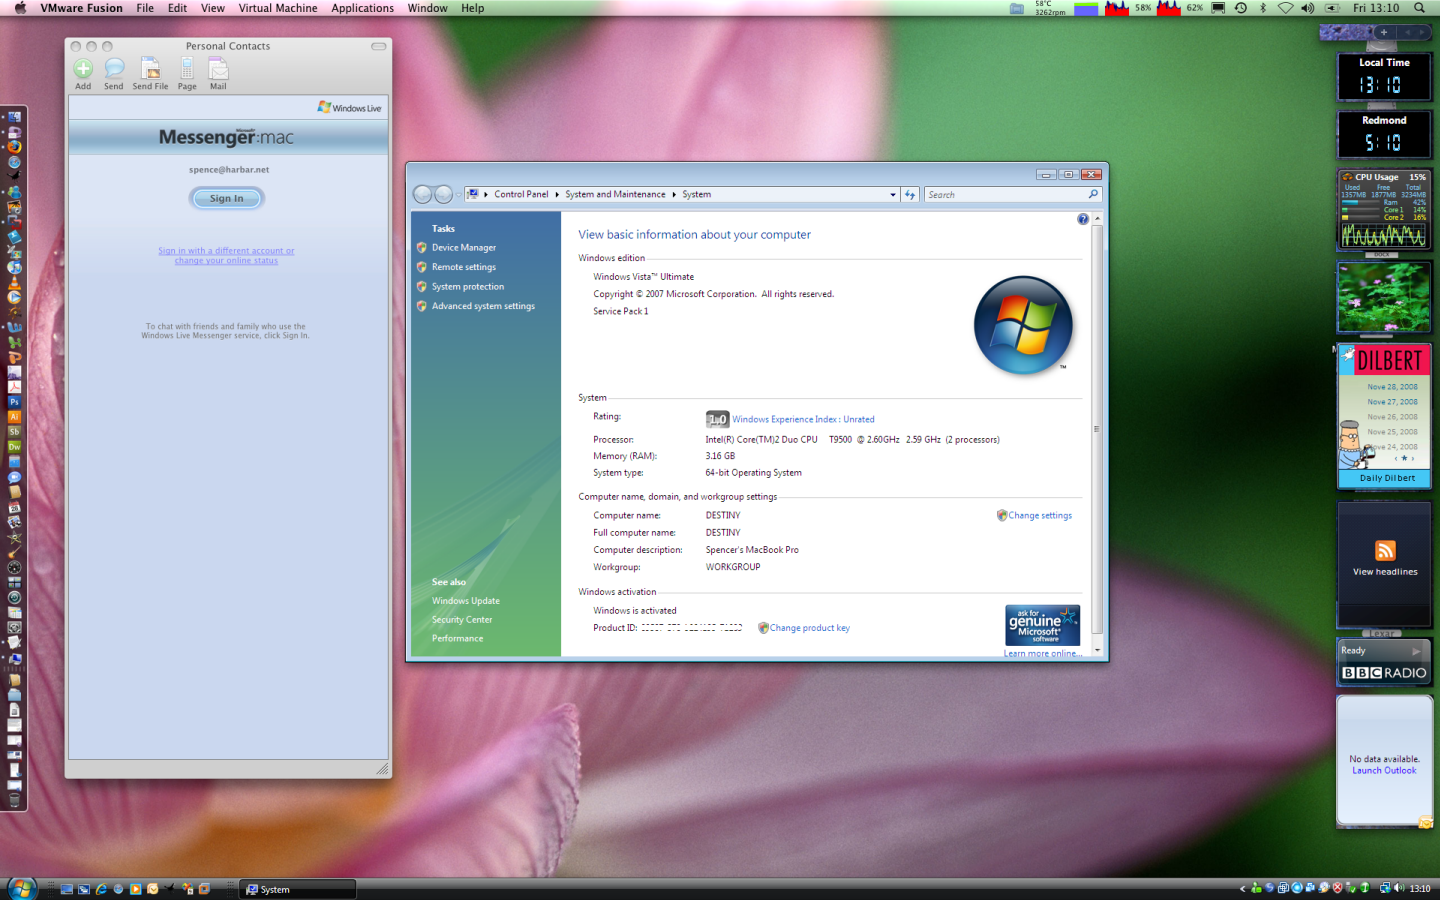Show hidden tray icons with the chevron
This screenshot has height=900, width=1440.
click(1243, 888)
